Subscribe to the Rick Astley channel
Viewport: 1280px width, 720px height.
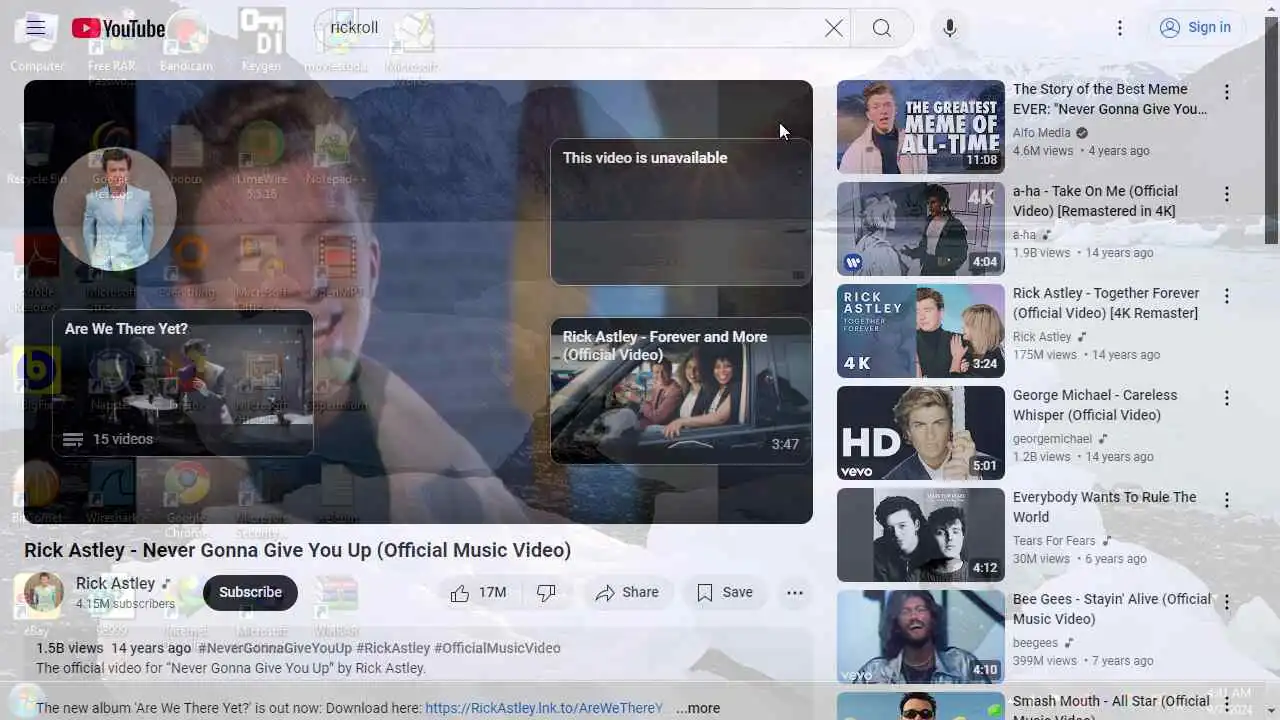click(250, 593)
